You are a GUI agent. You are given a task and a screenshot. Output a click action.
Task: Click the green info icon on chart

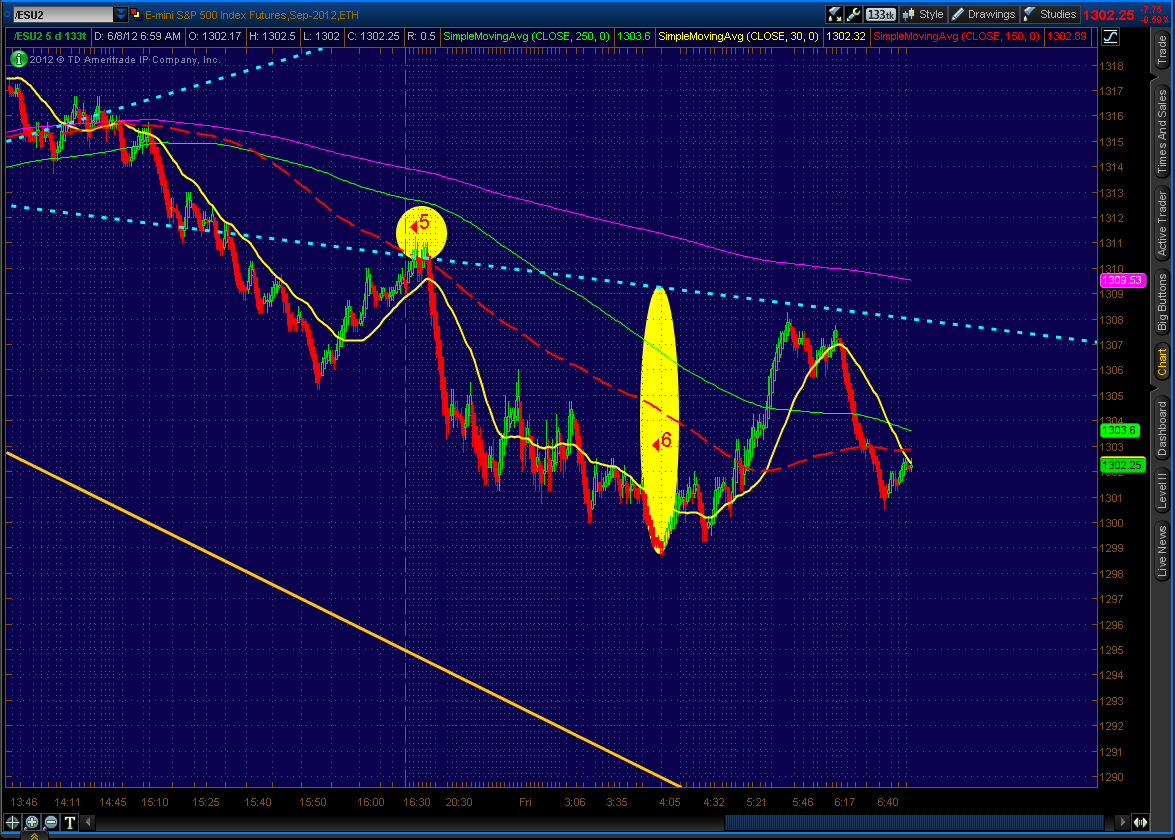pos(18,59)
